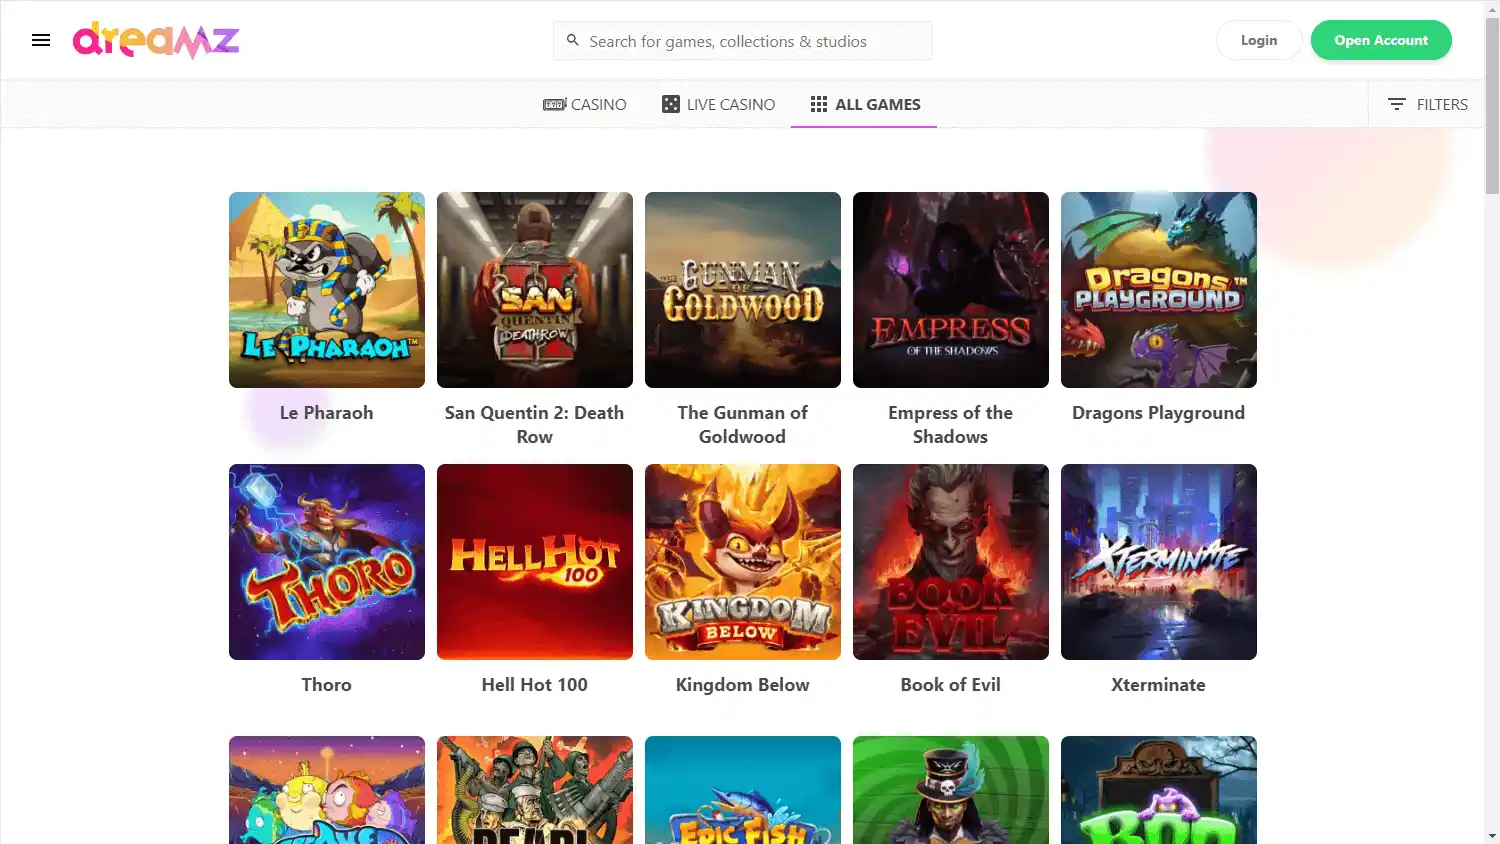Click the Dragons Playground title text
The width and height of the screenshot is (1500, 844).
point(1159,413)
